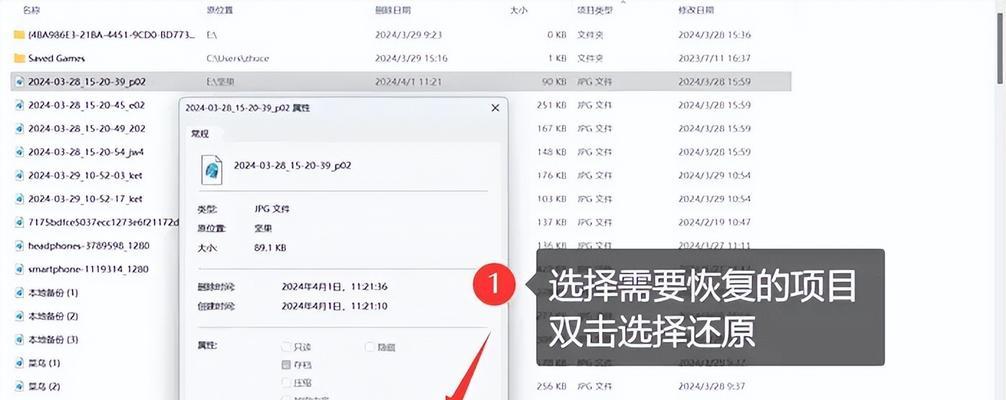Screen dimensions: 1006x400
Task: Sort by the 项目类型 column header
Action: pyautogui.click(x=595, y=10)
